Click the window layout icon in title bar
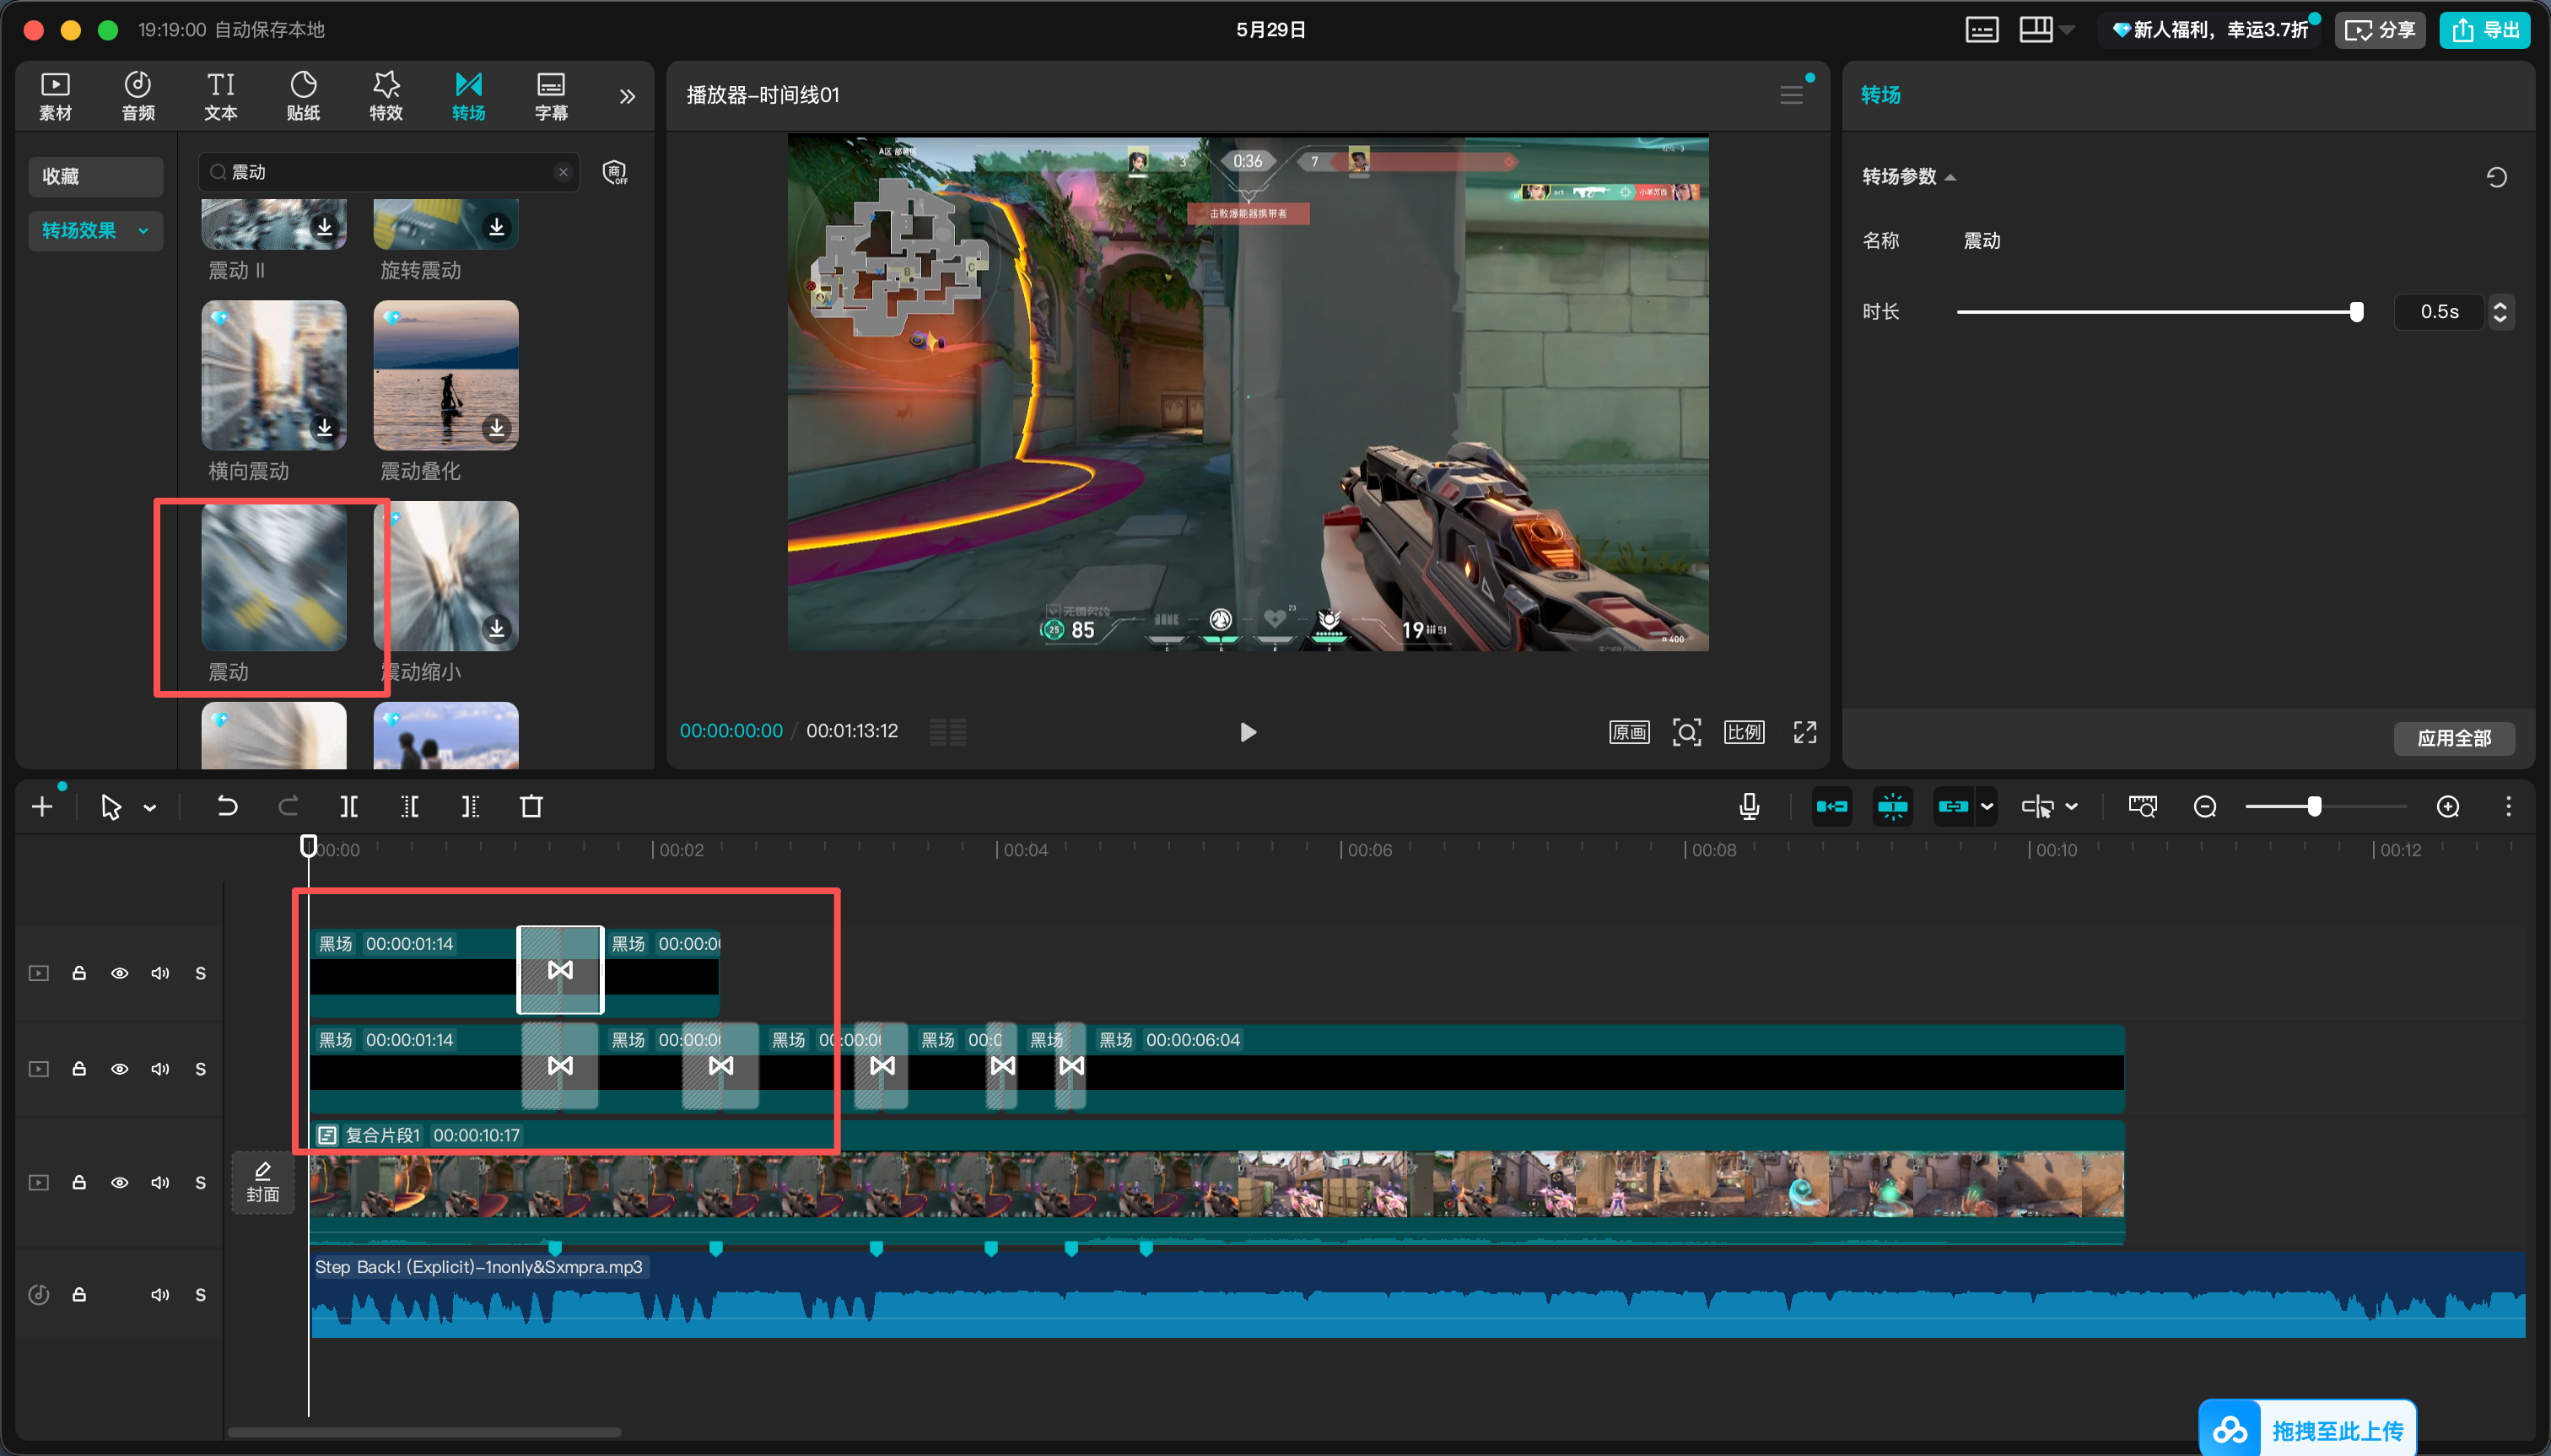Image resolution: width=2551 pixels, height=1456 pixels. 2035,30
